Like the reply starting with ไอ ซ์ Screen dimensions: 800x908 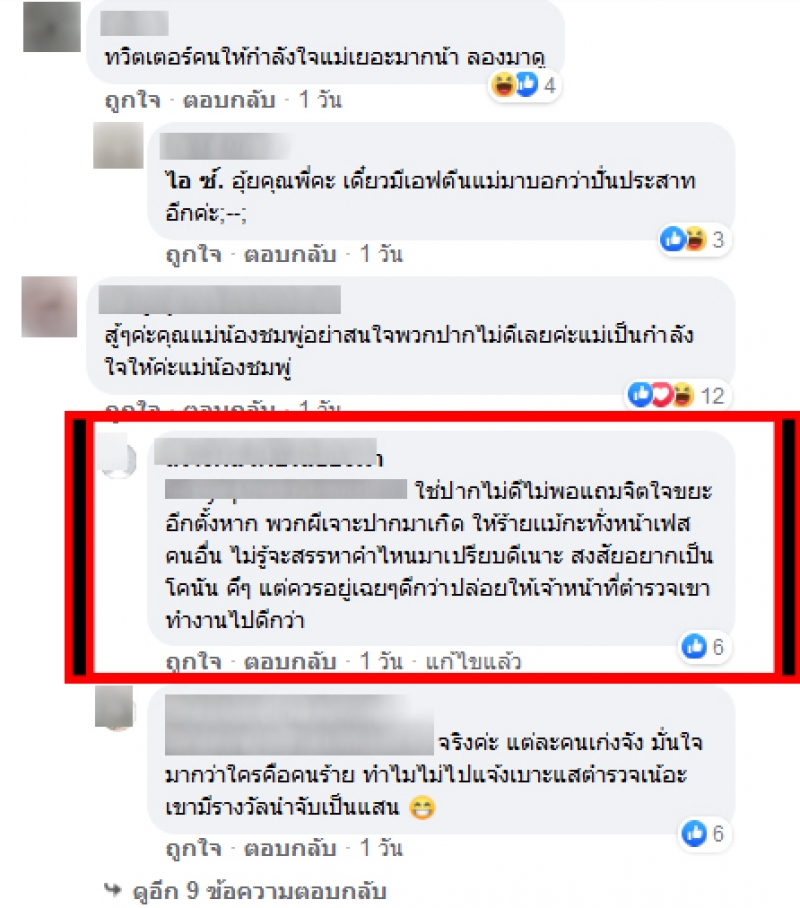point(193,254)
